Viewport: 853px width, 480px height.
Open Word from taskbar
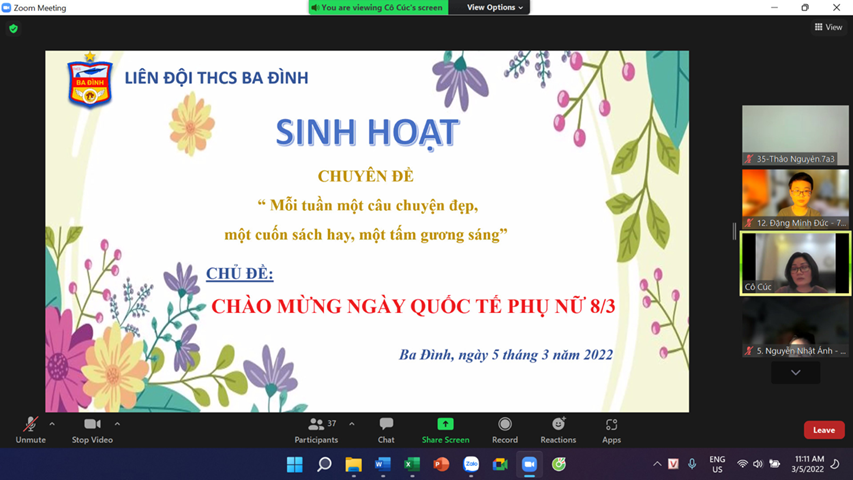383,464
